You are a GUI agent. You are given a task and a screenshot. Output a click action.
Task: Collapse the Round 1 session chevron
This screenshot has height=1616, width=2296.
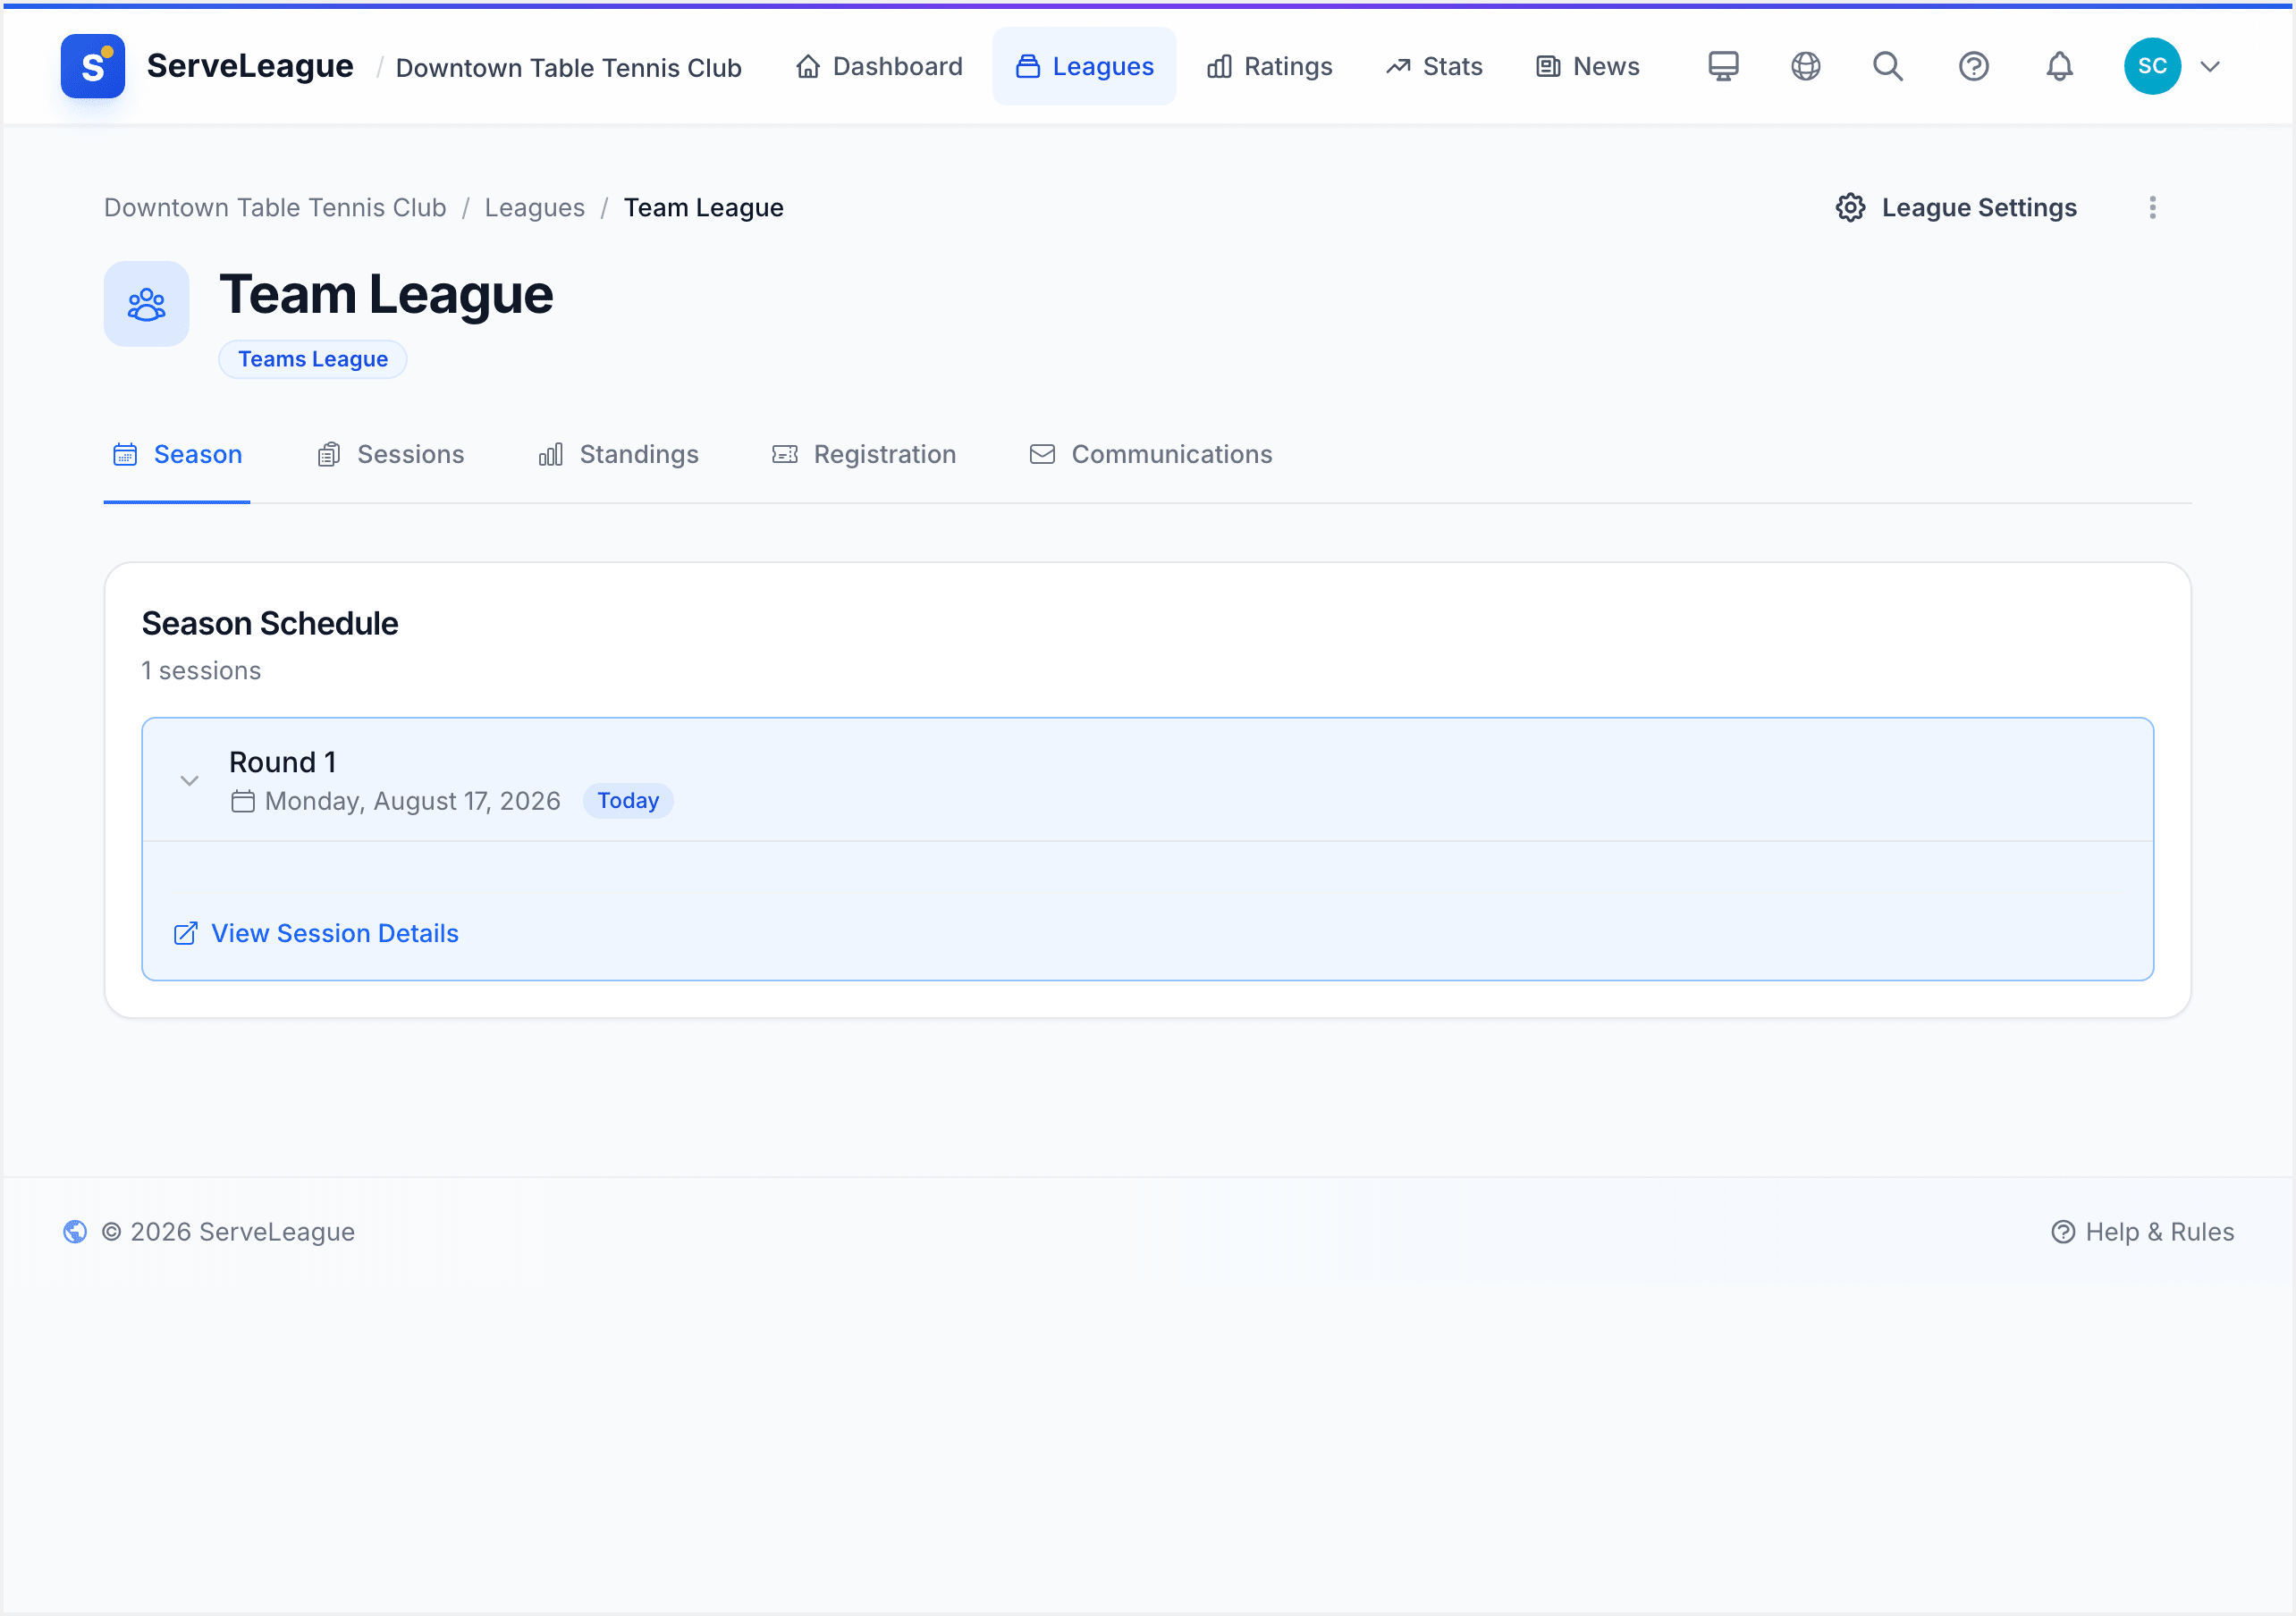(189, 780)
